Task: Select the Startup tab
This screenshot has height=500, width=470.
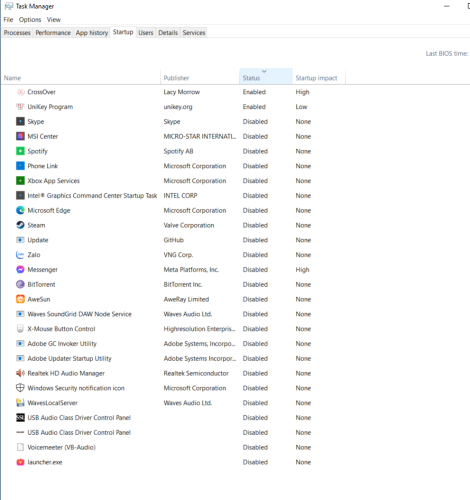Action: click(123, 32)
